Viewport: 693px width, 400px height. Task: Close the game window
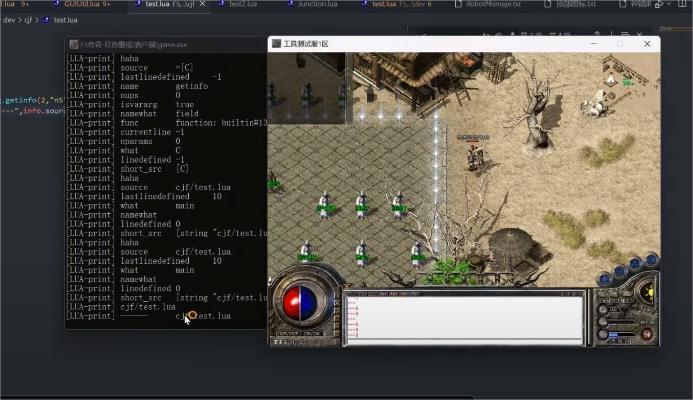point(647,44)
